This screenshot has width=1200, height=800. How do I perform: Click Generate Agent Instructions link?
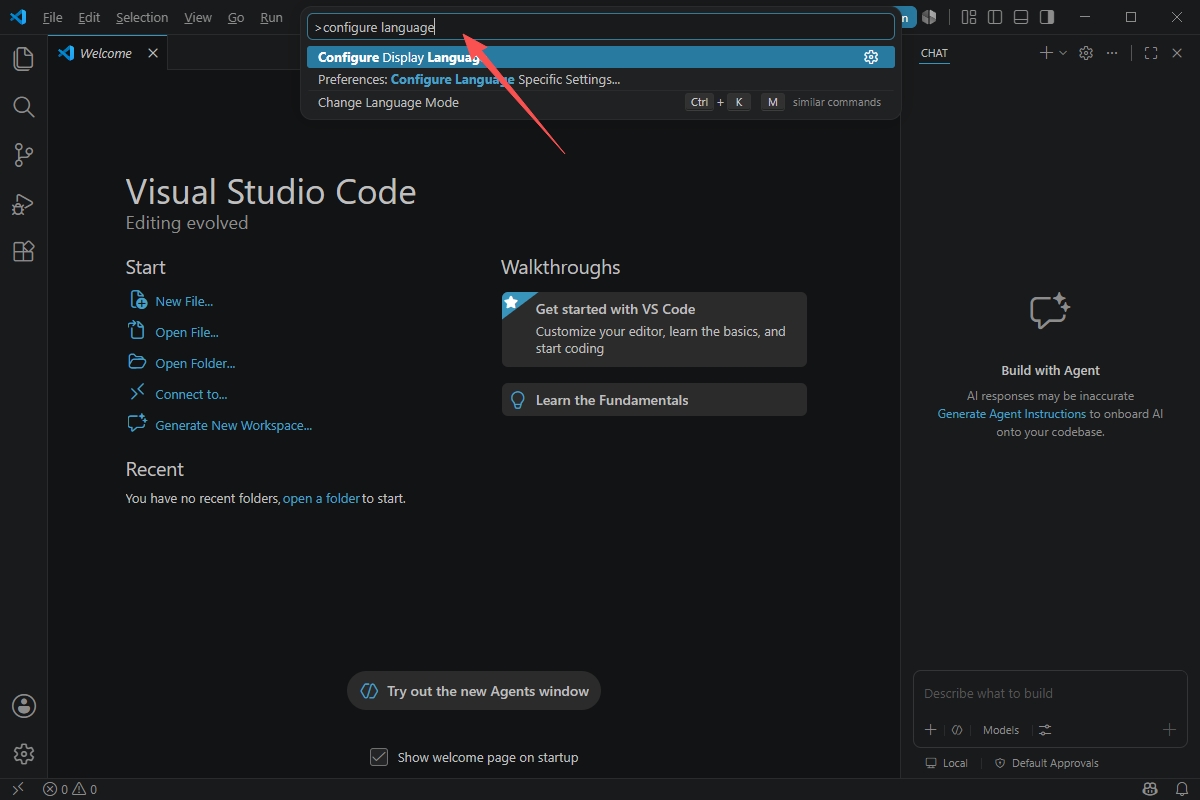point(1012,414)
